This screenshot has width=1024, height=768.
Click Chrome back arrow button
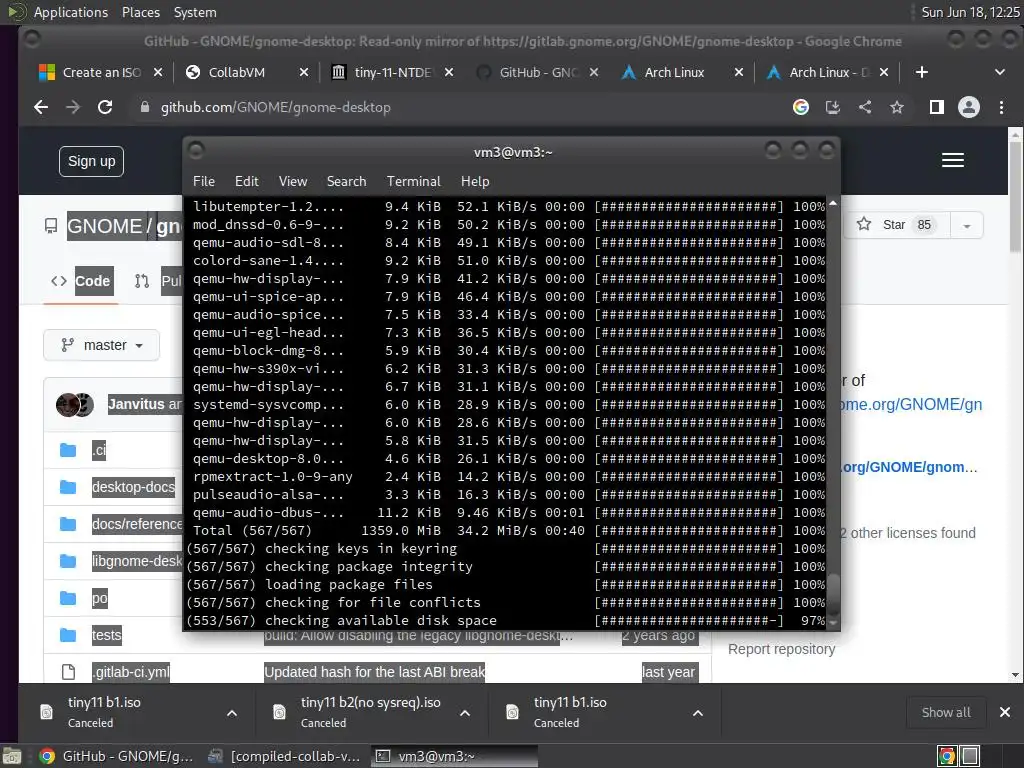41,107
